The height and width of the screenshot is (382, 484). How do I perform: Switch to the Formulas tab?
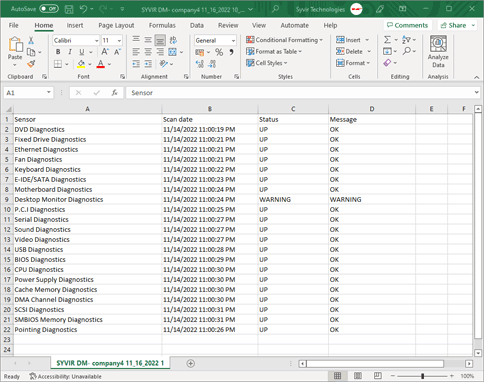click(x=162, y=25)
